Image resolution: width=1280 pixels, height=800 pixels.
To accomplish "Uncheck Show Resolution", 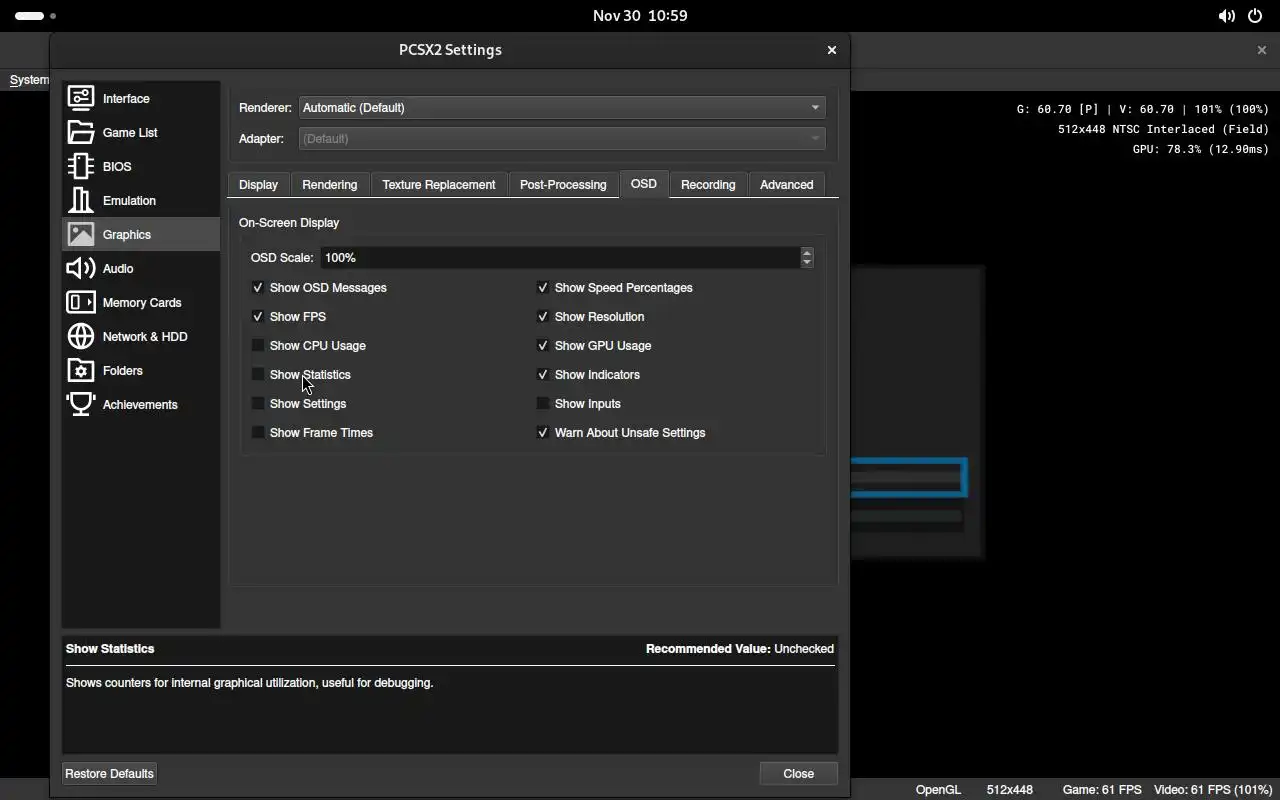I will click(x=543, y=316).
